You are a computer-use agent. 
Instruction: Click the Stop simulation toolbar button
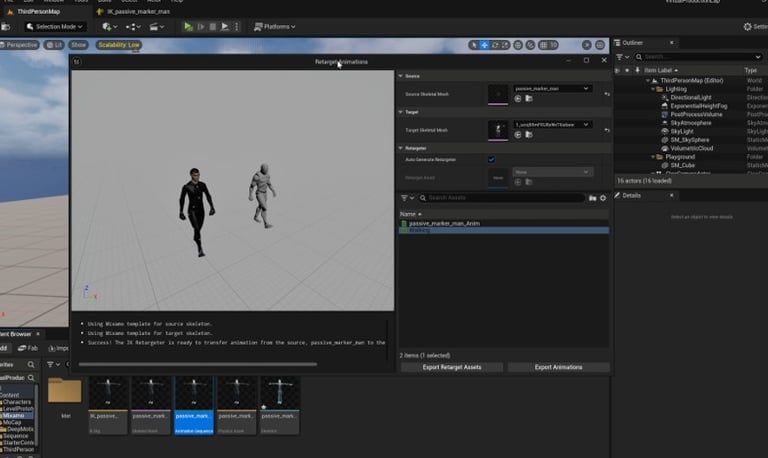[x=213, y=26]
